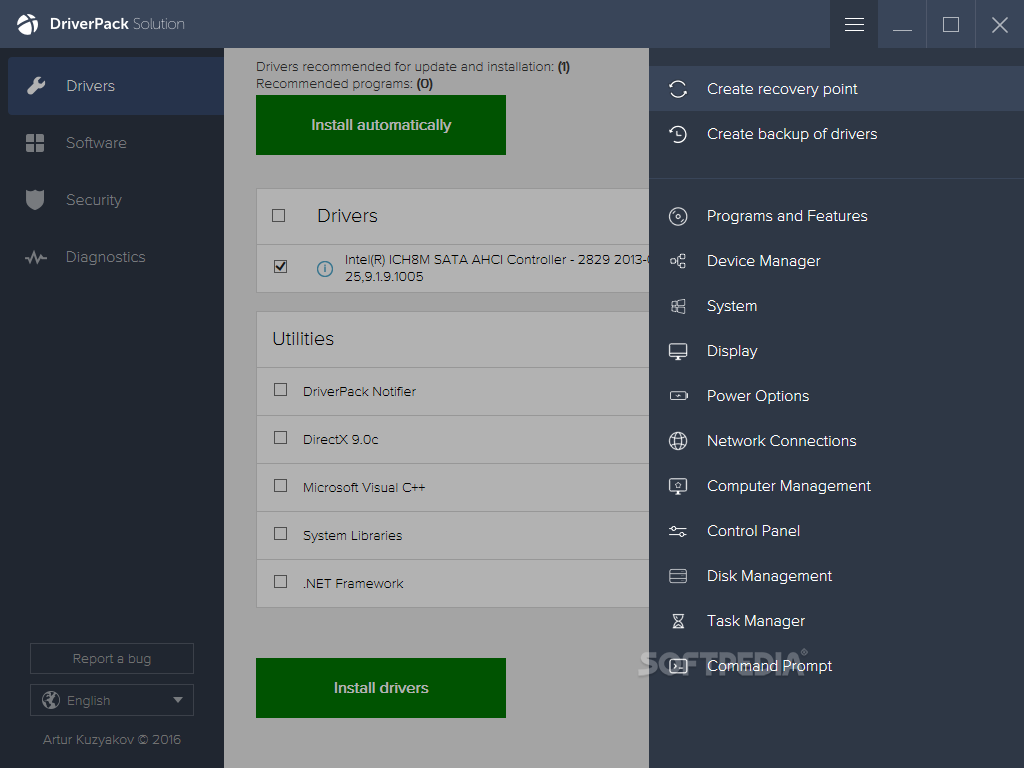Click the Programs and Features disc icon
1024x768 pixels.
point(678,216)
